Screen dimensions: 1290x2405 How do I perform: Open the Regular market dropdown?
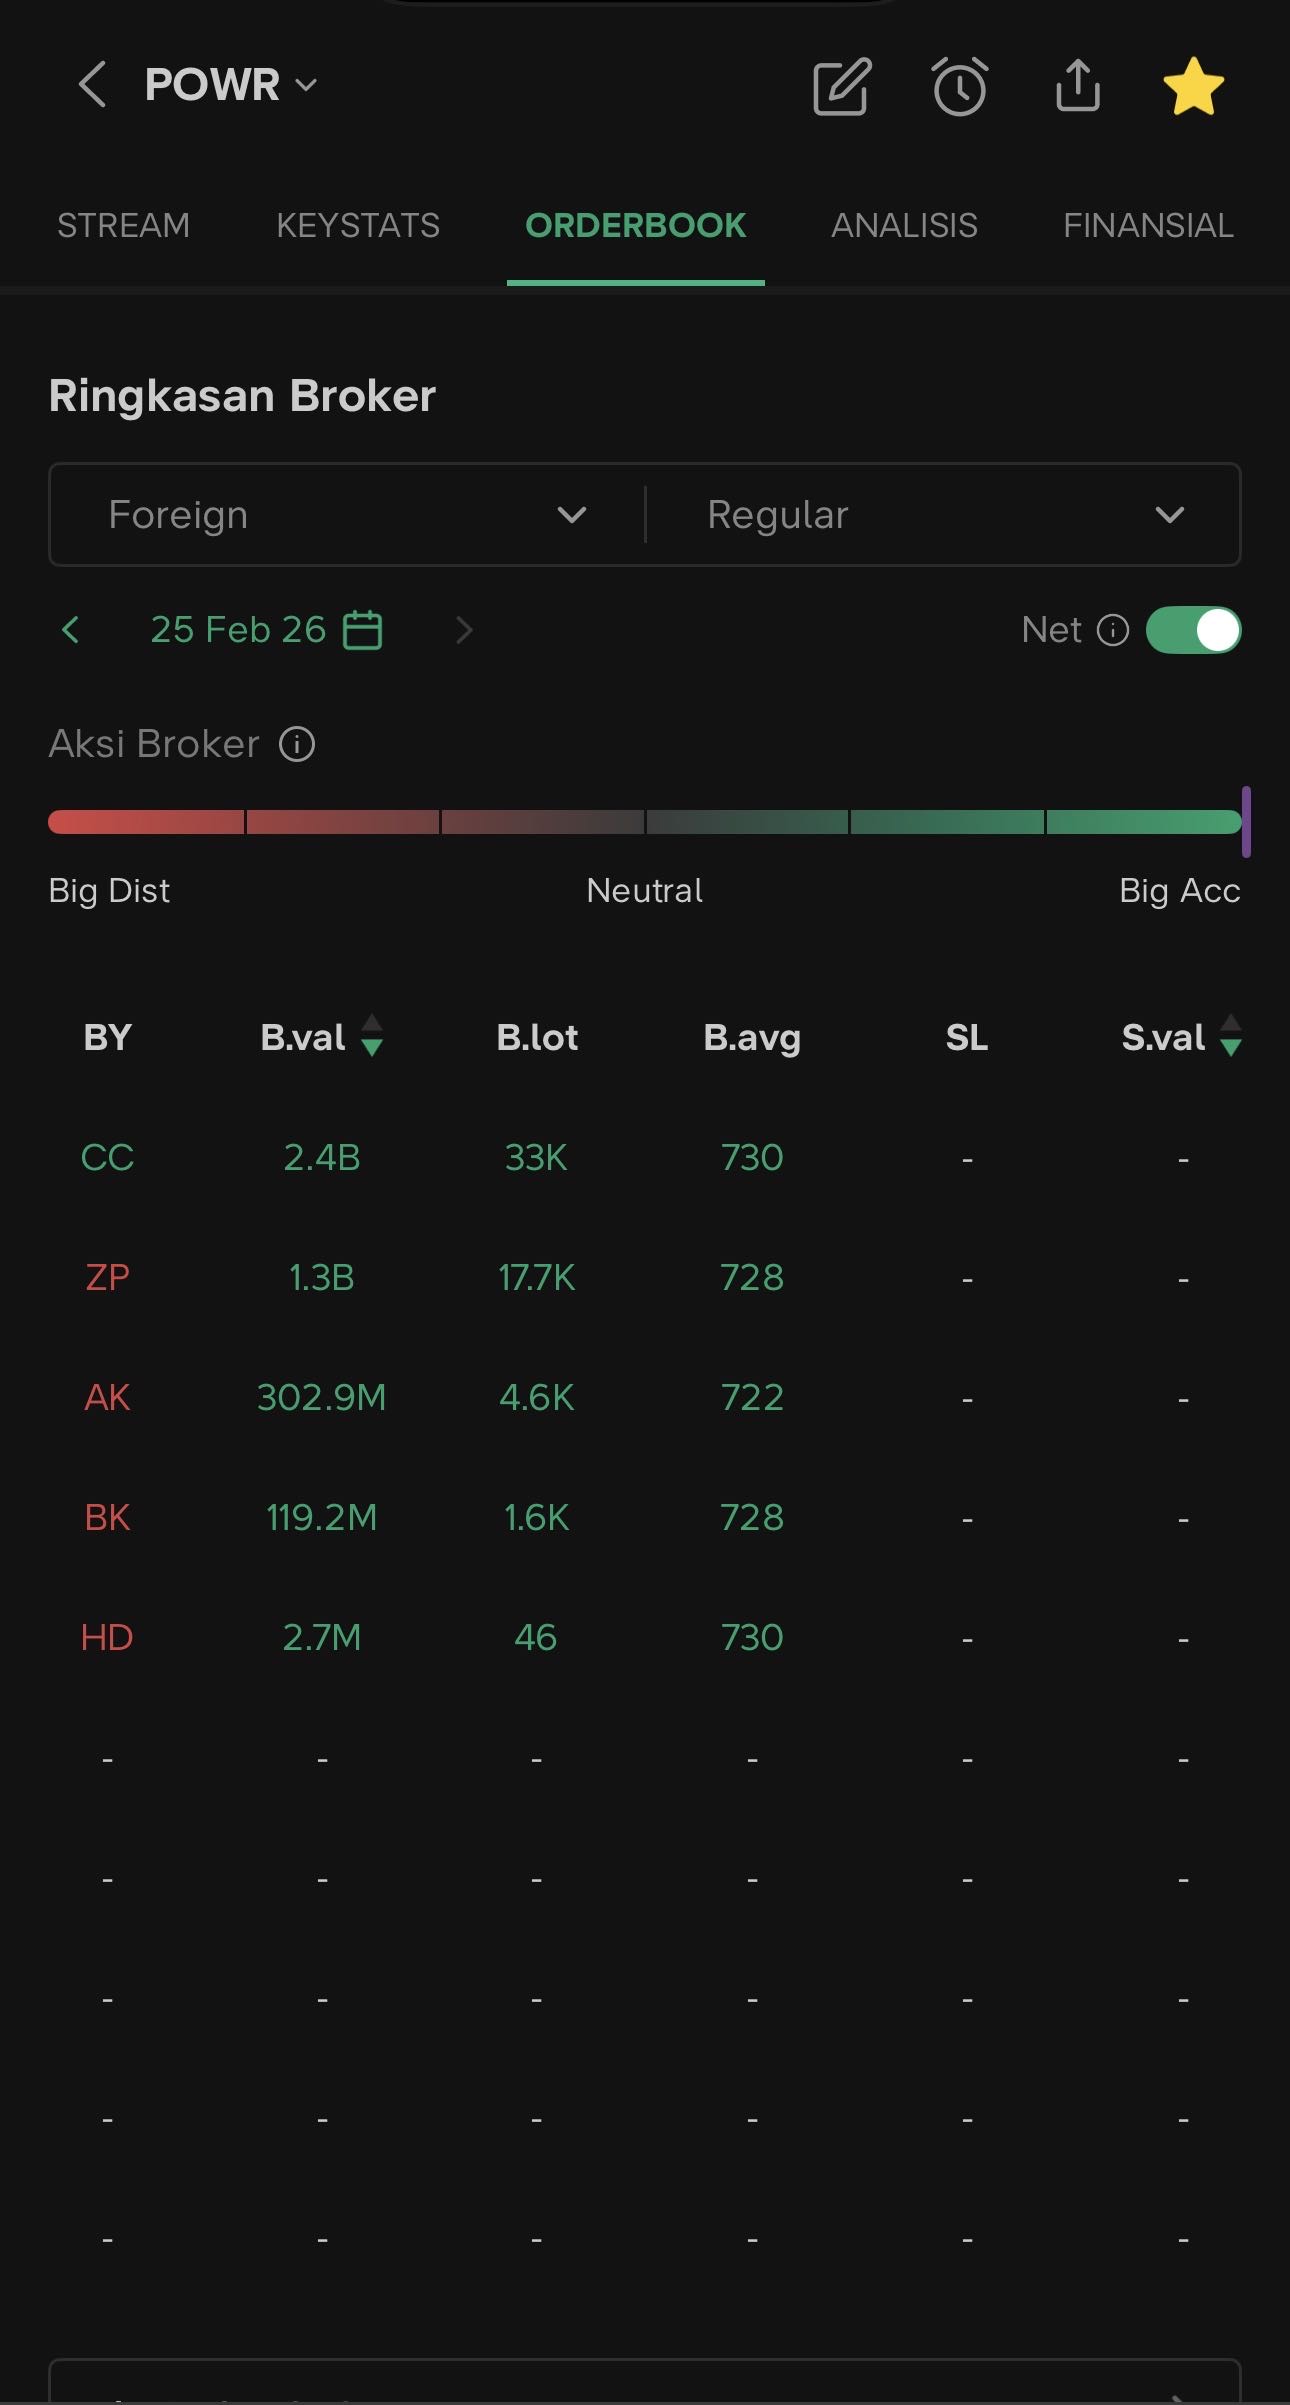pos(943,515)
